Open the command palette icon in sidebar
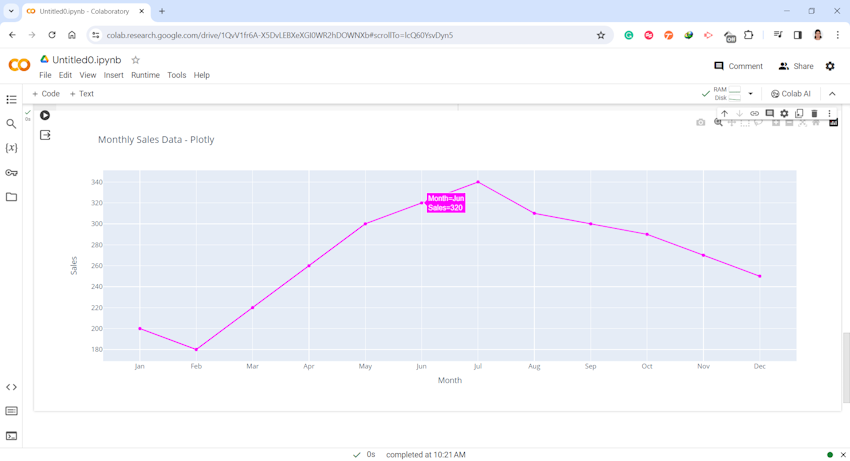Screen dimensions: 850x461 click(x=11, y=412)
